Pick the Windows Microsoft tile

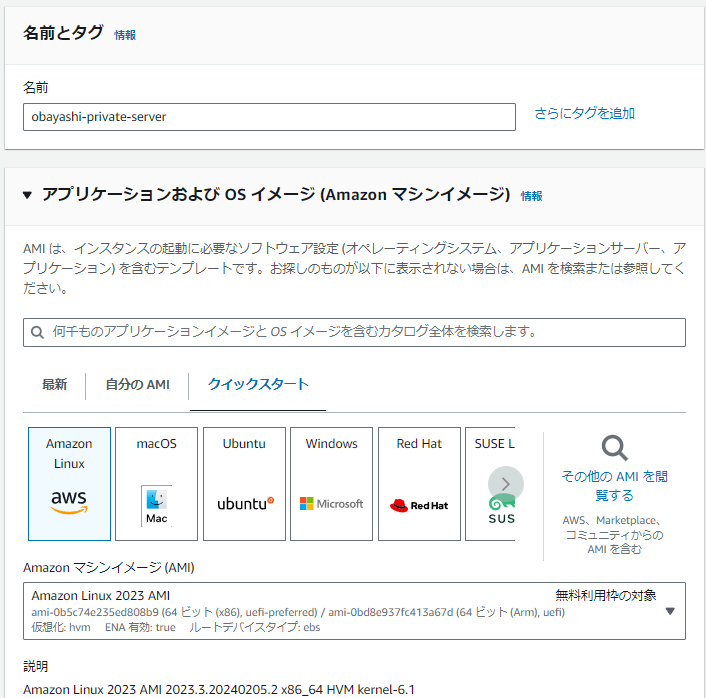(x=331, y=484)
